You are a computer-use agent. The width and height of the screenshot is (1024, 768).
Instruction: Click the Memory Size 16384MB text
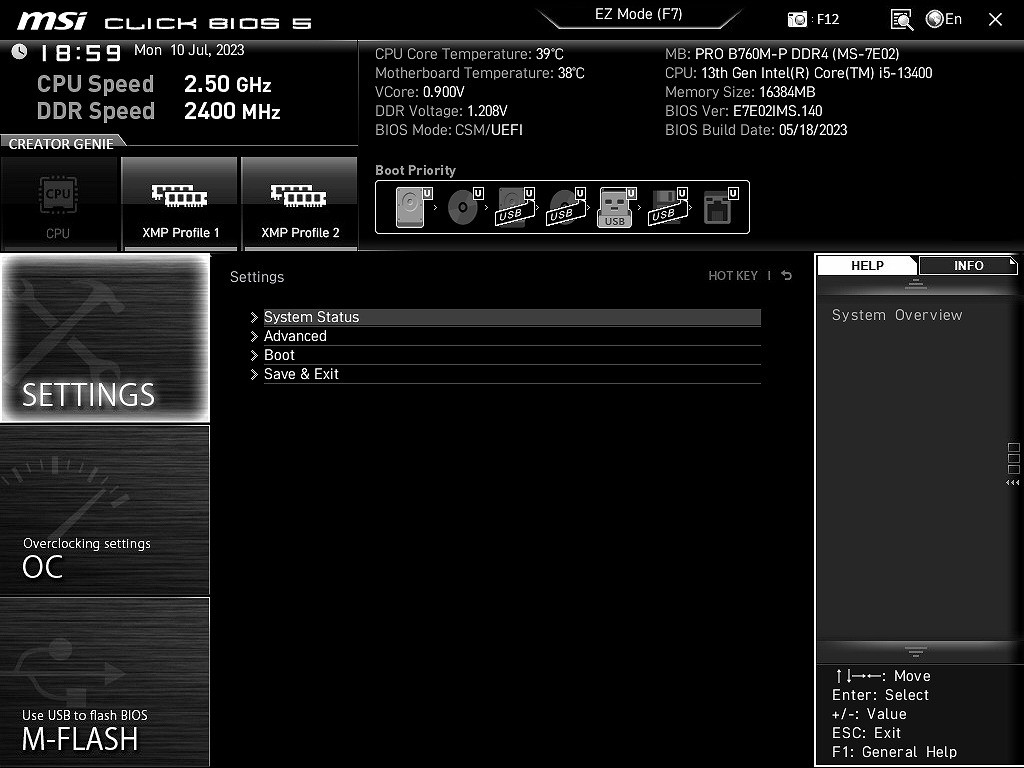click(x=740, y=92)
